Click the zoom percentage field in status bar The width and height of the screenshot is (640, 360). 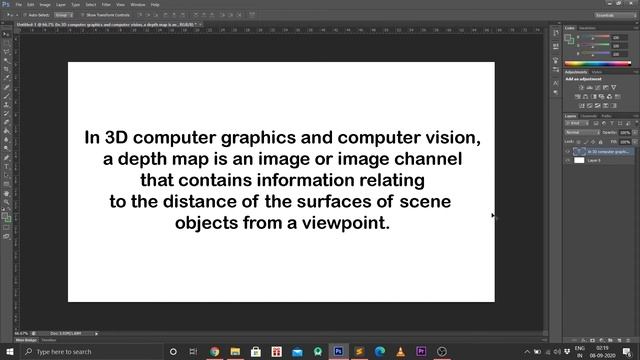point(21,334)
